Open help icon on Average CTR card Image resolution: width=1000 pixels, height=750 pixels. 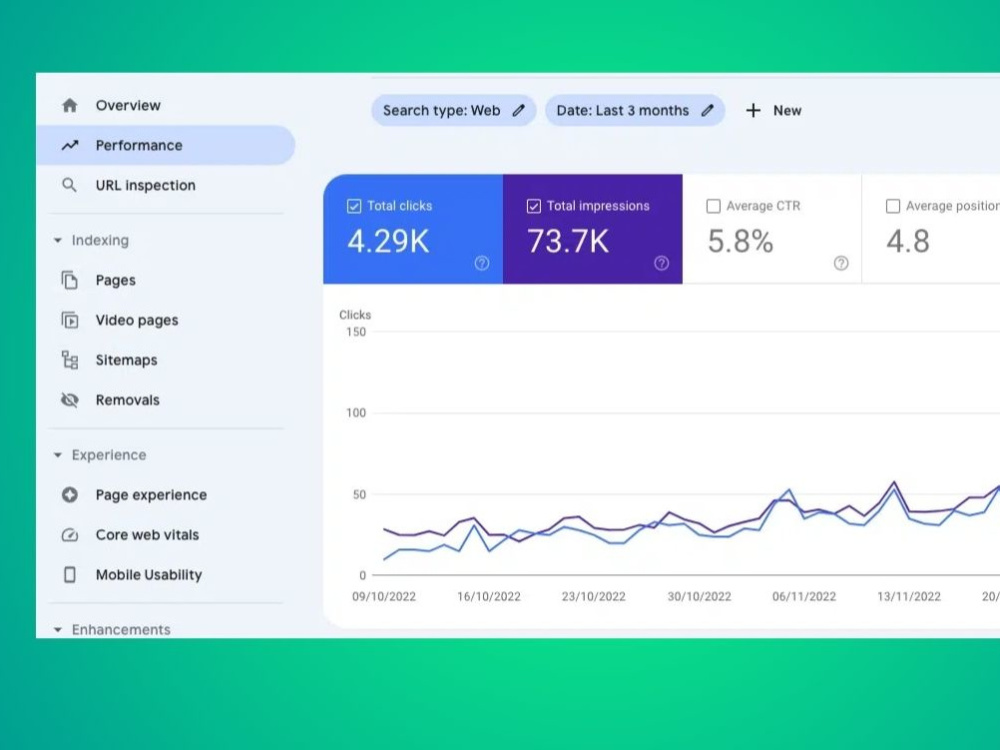(841, 263)
